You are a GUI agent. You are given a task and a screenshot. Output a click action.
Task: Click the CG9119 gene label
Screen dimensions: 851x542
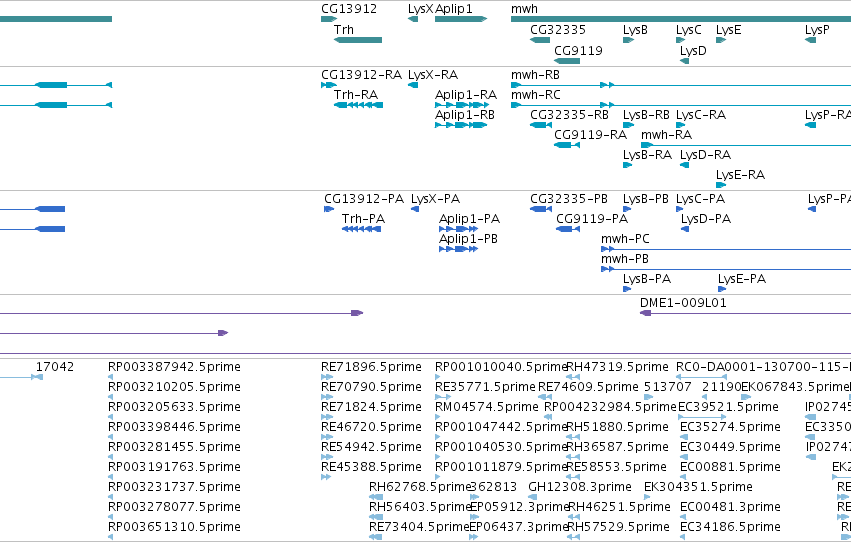coord(579,50)
